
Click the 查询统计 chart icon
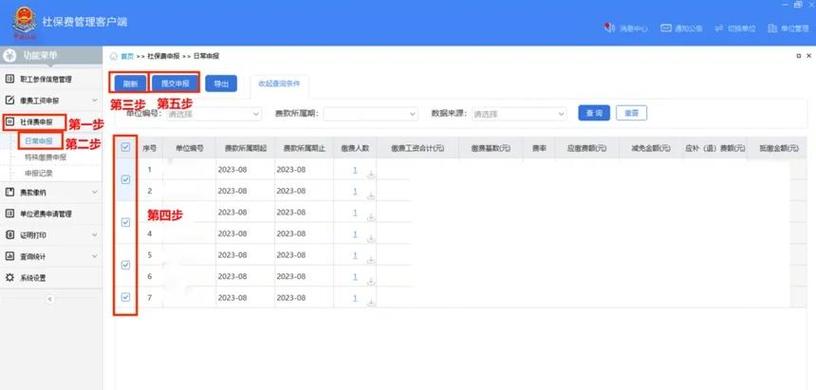click(9, 256)
